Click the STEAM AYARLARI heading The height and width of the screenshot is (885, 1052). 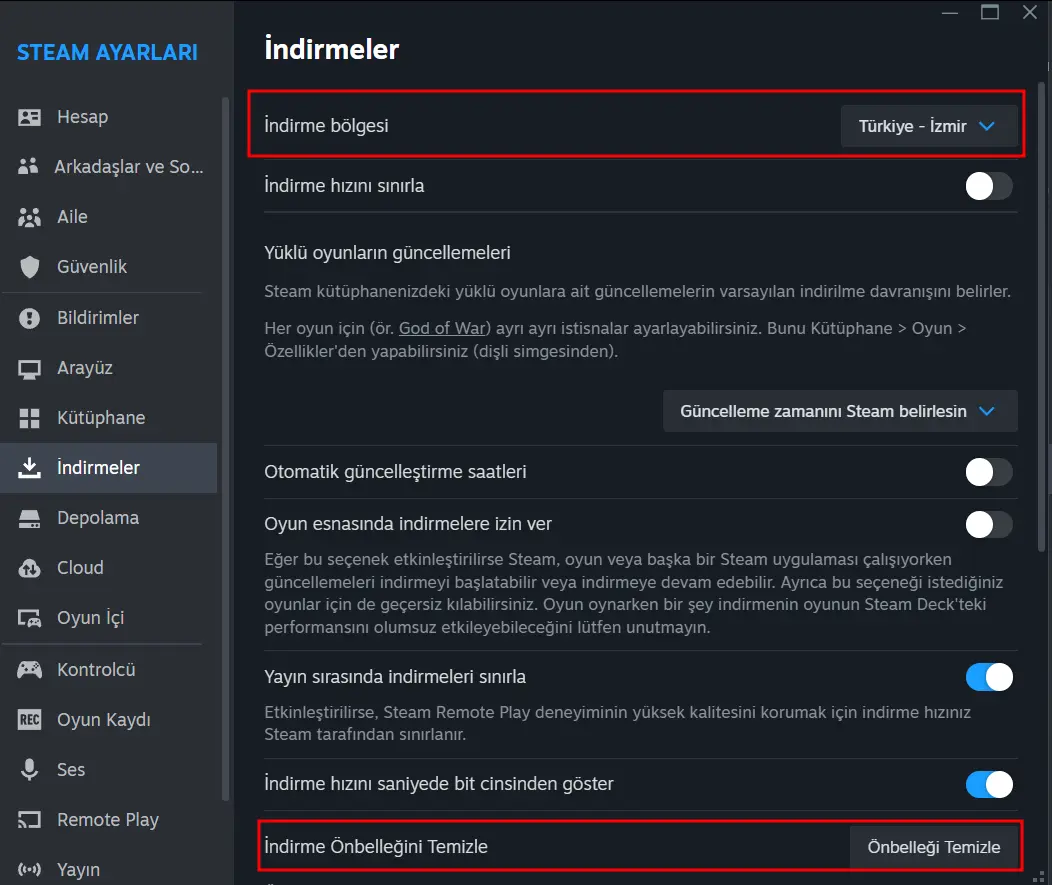pos(107,52)
